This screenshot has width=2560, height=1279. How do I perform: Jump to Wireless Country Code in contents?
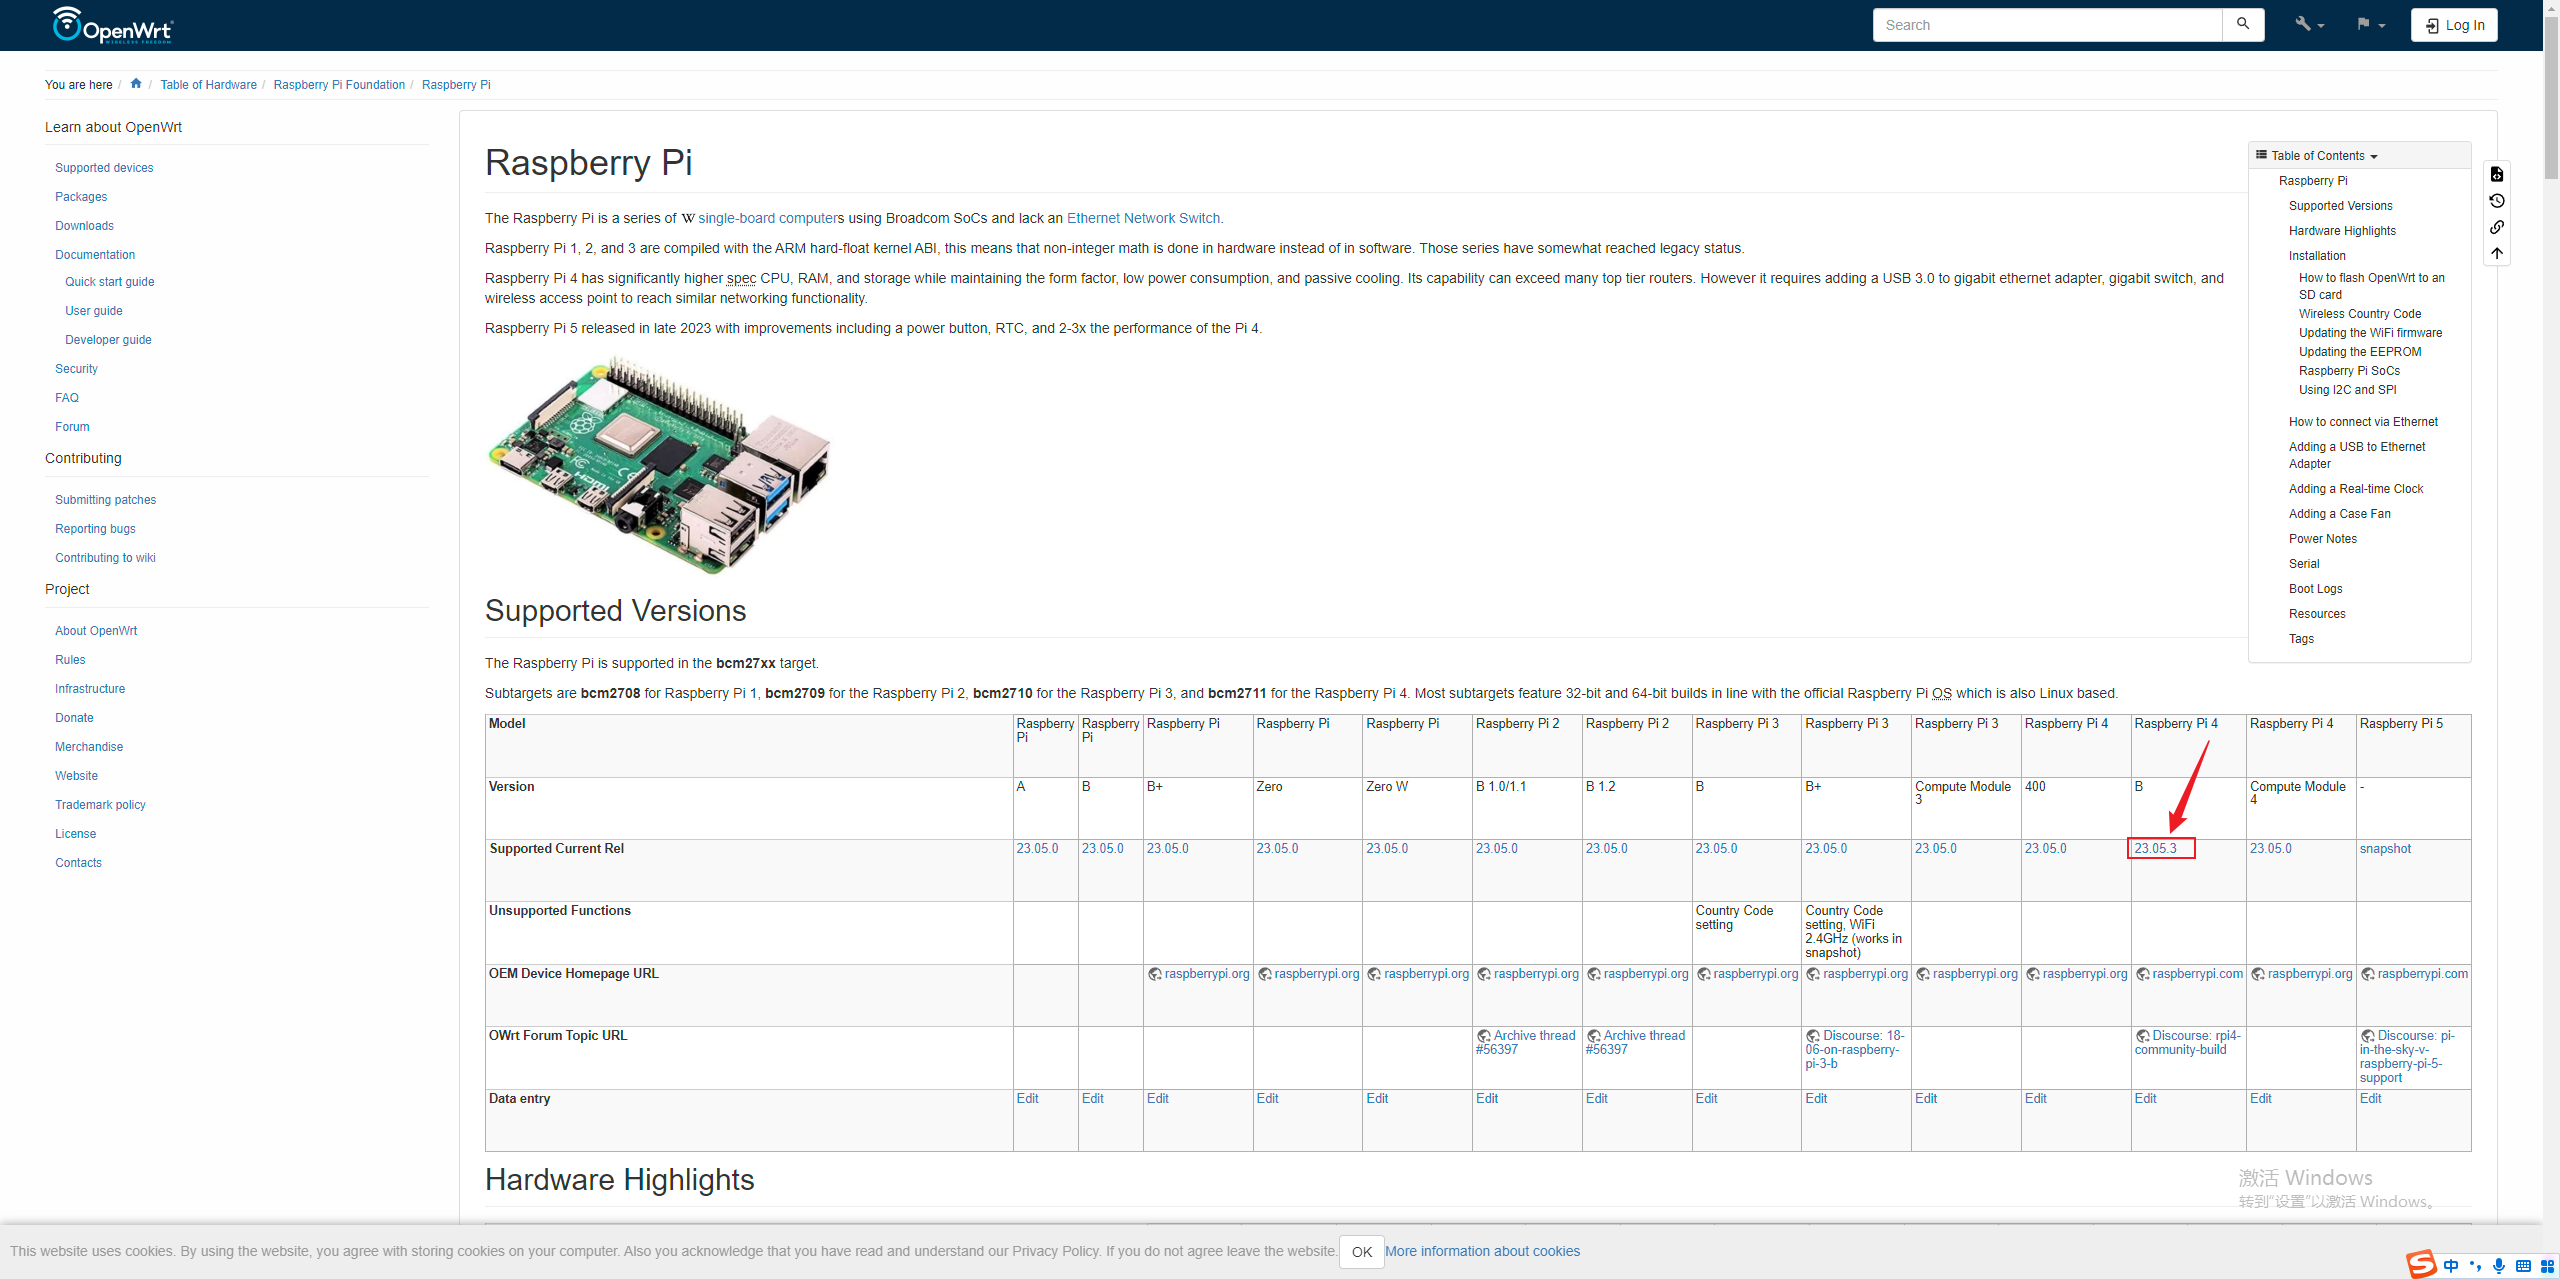coord(2359,314)
